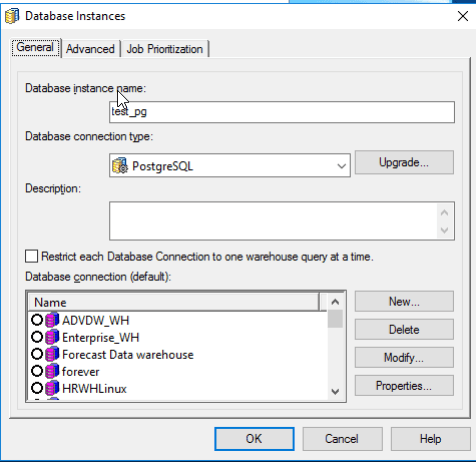Open the Job Prioritization tab

(165, 49)
